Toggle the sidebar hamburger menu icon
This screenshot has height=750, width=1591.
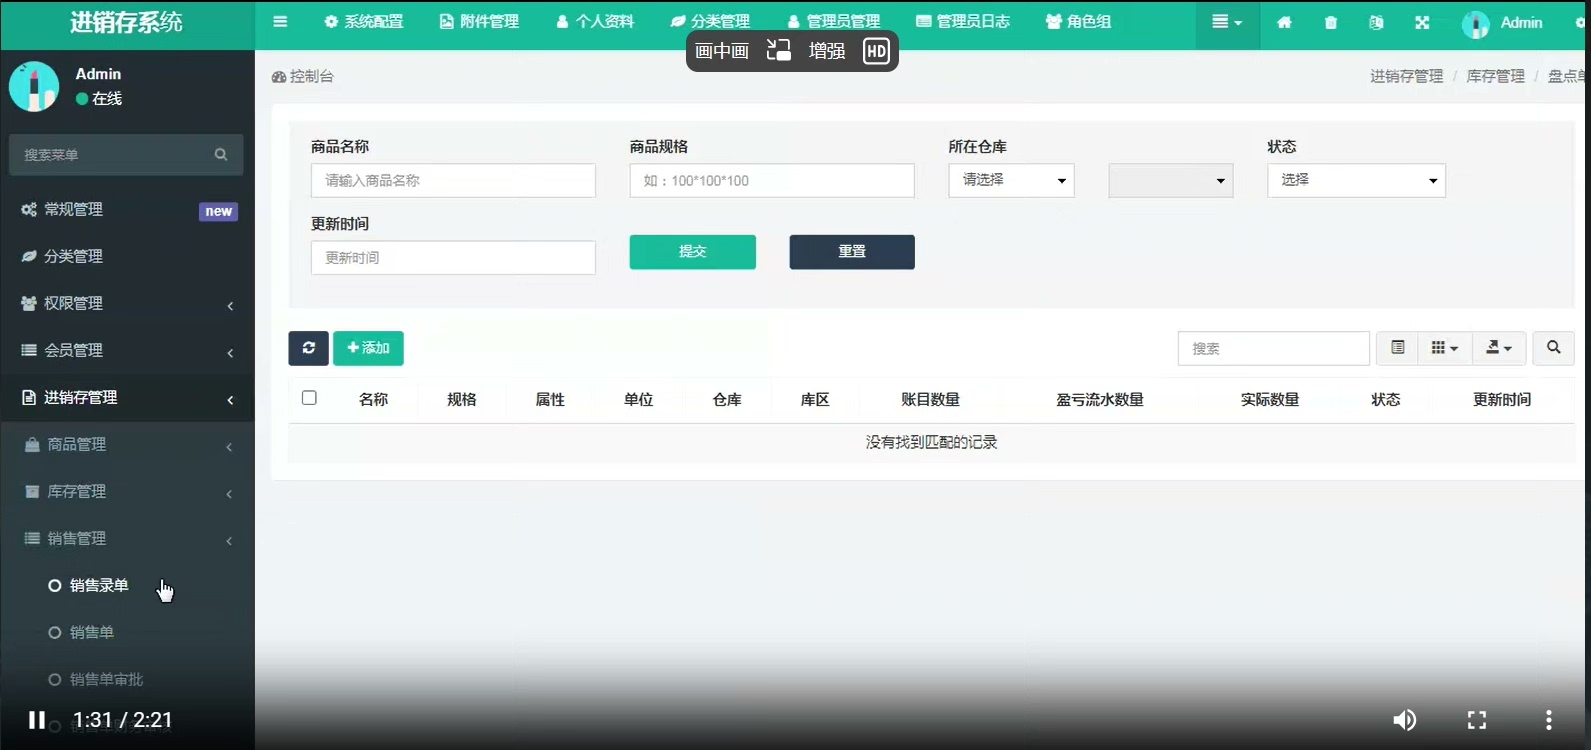pos(280,22)
